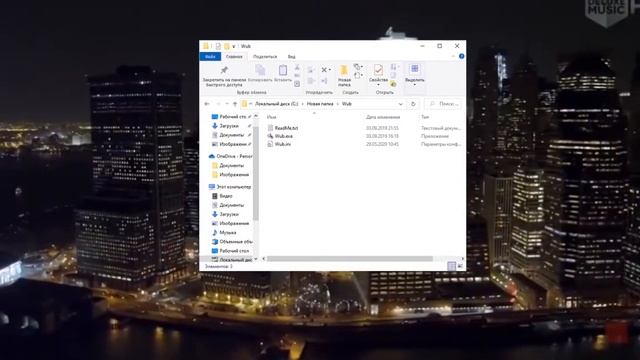The width and height of the screenshot is (640, 360).
Task: Expand the Выделить dropdown arrow
Action: click(415, 84)
